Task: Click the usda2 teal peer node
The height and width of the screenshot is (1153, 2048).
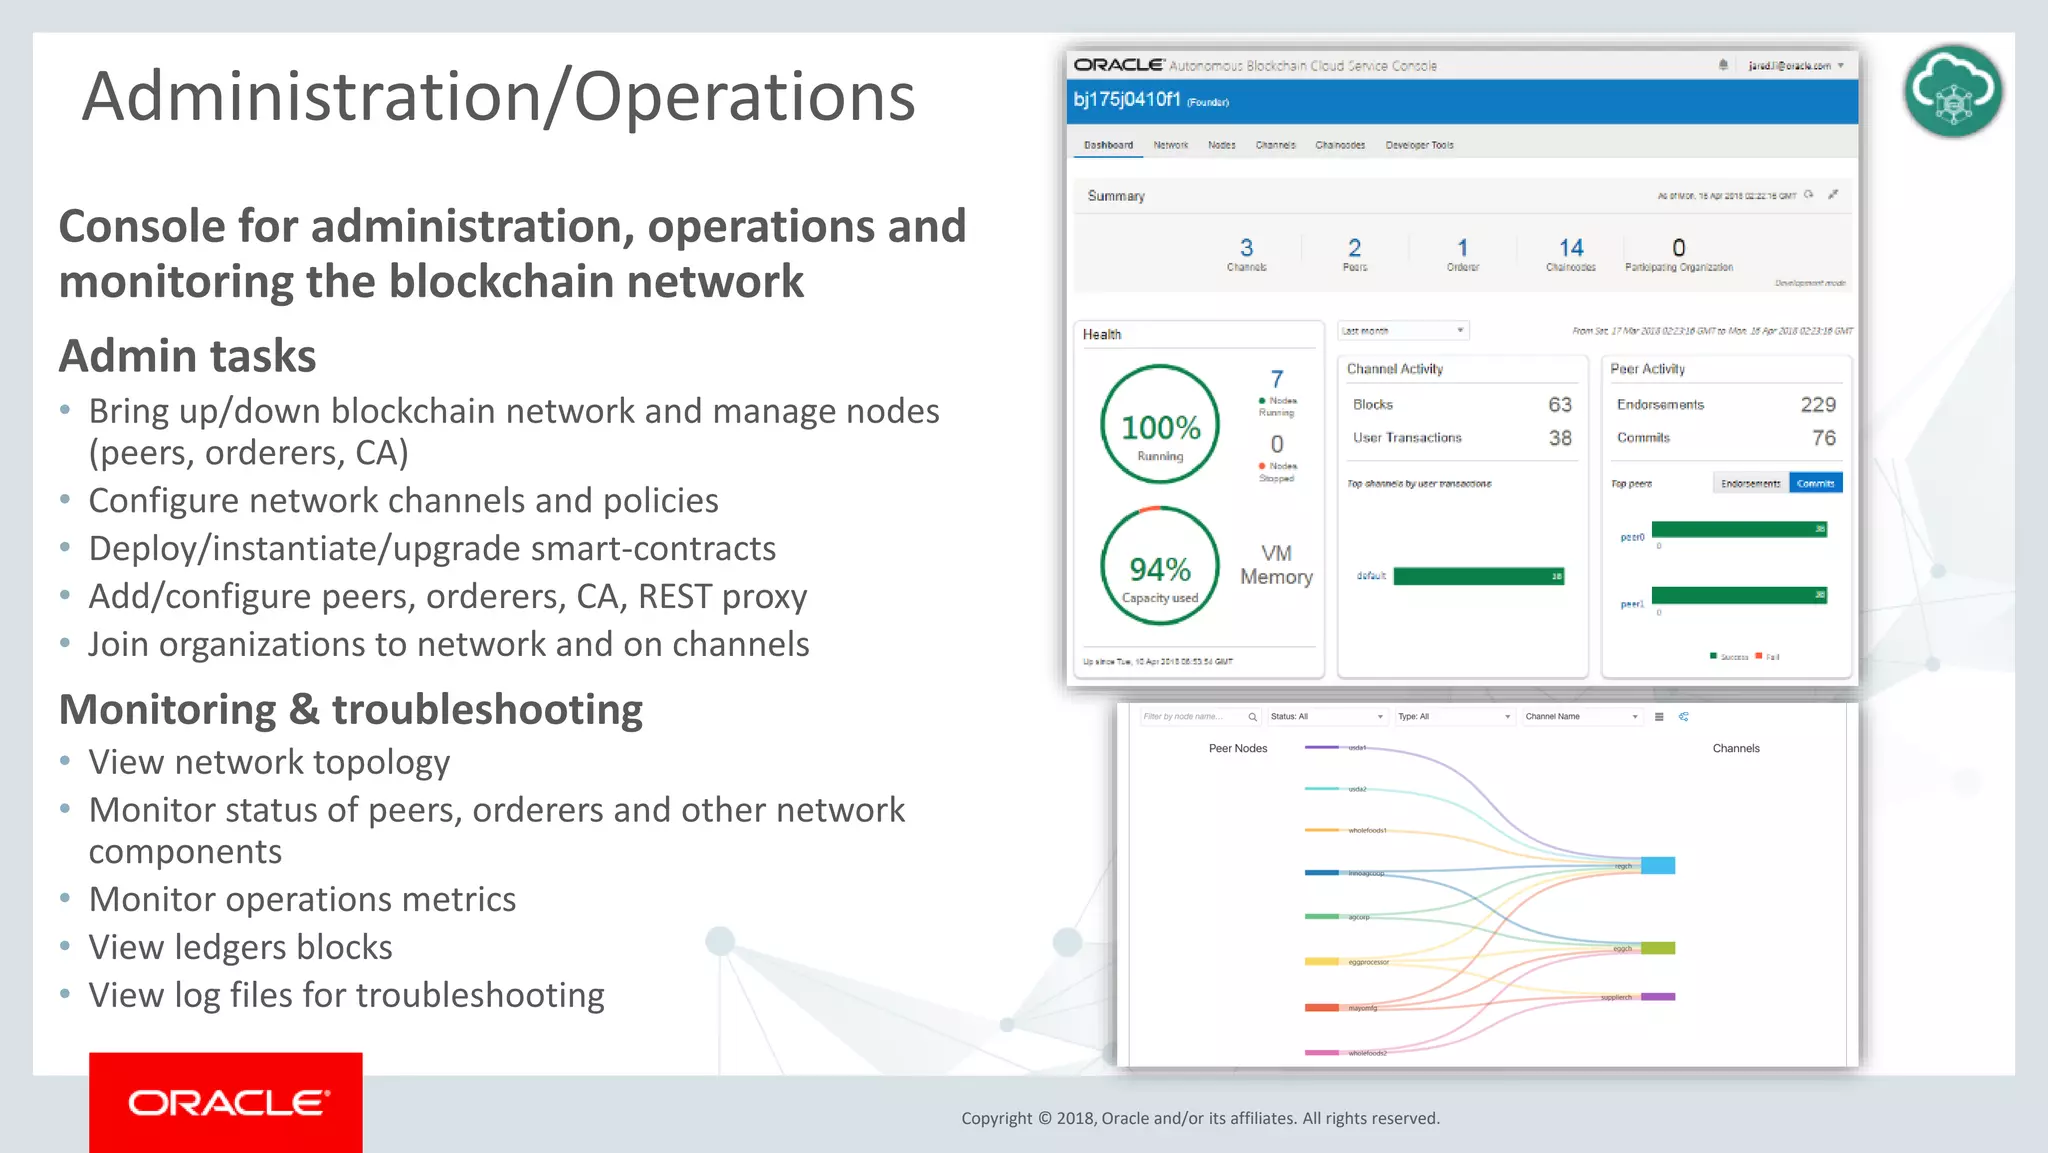Action: pos(1322,788)
